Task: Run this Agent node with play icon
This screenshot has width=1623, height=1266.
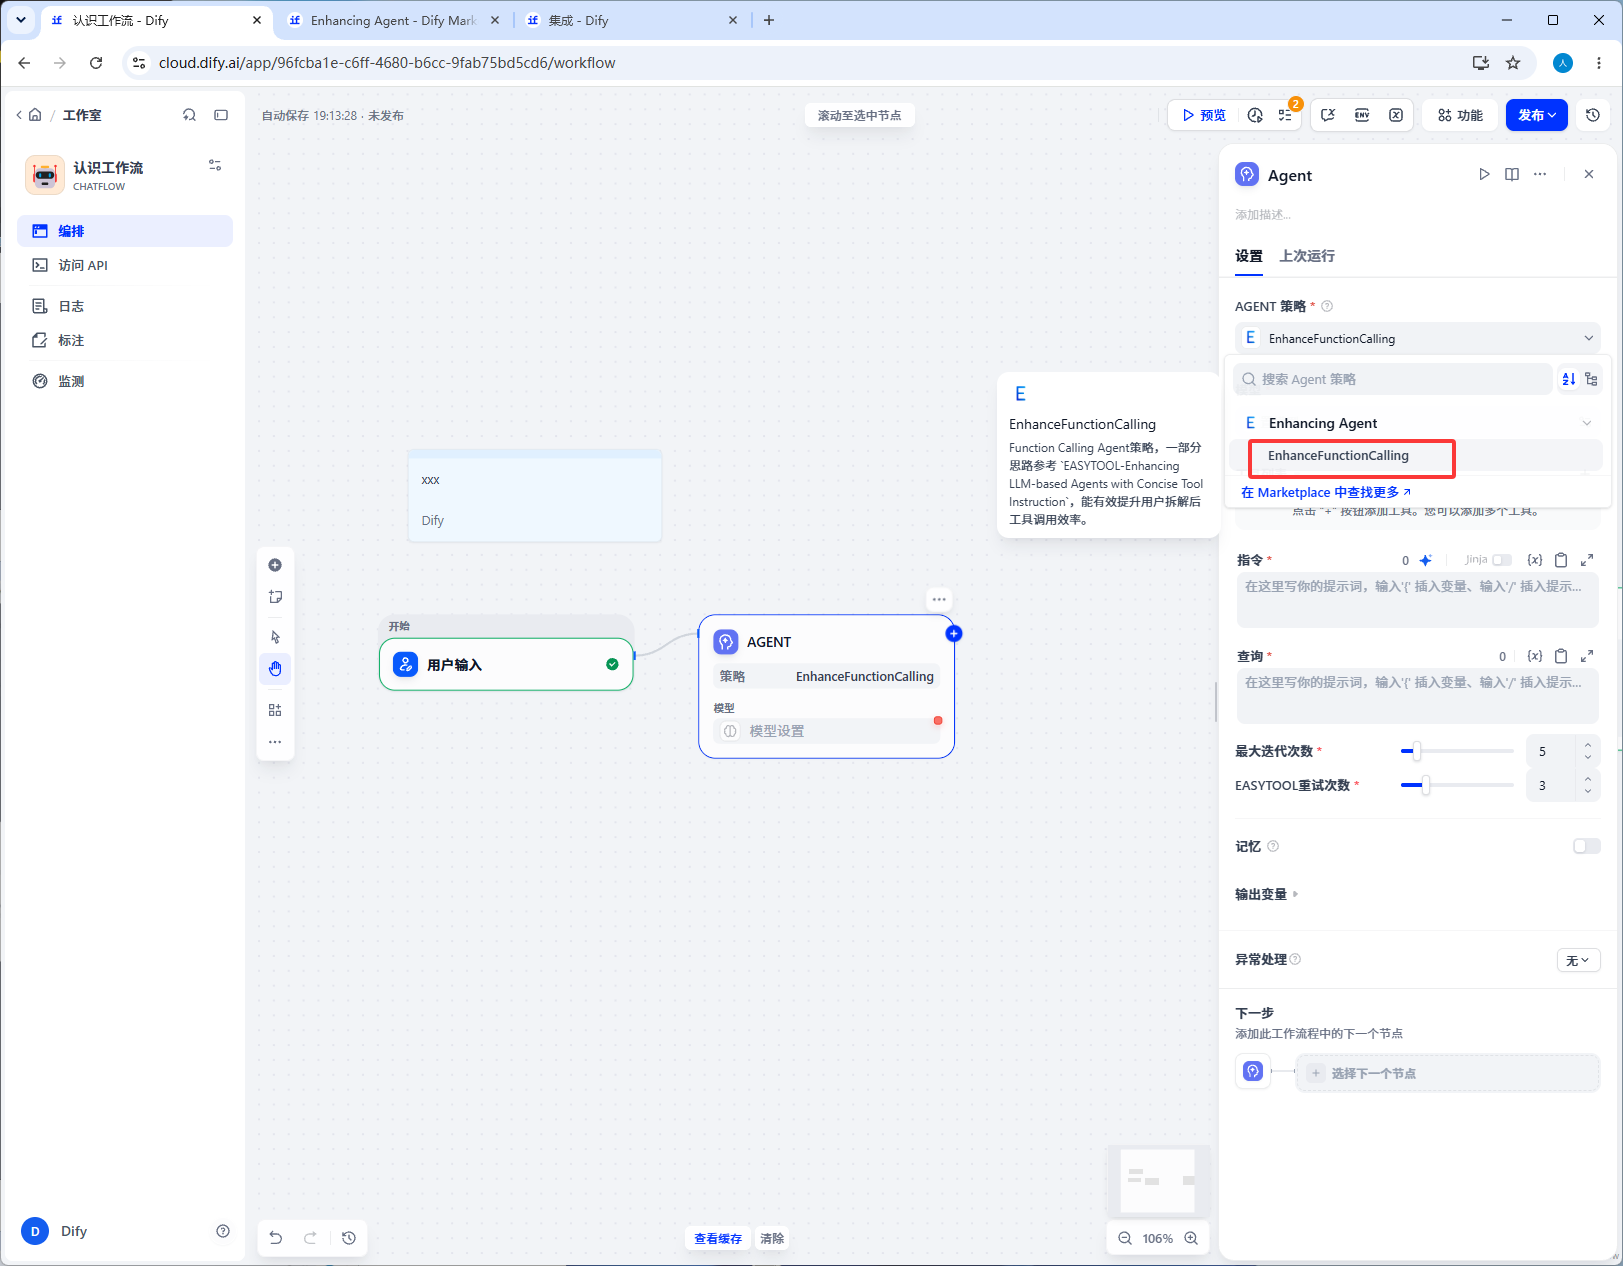Action: [x=1484, y=174]
